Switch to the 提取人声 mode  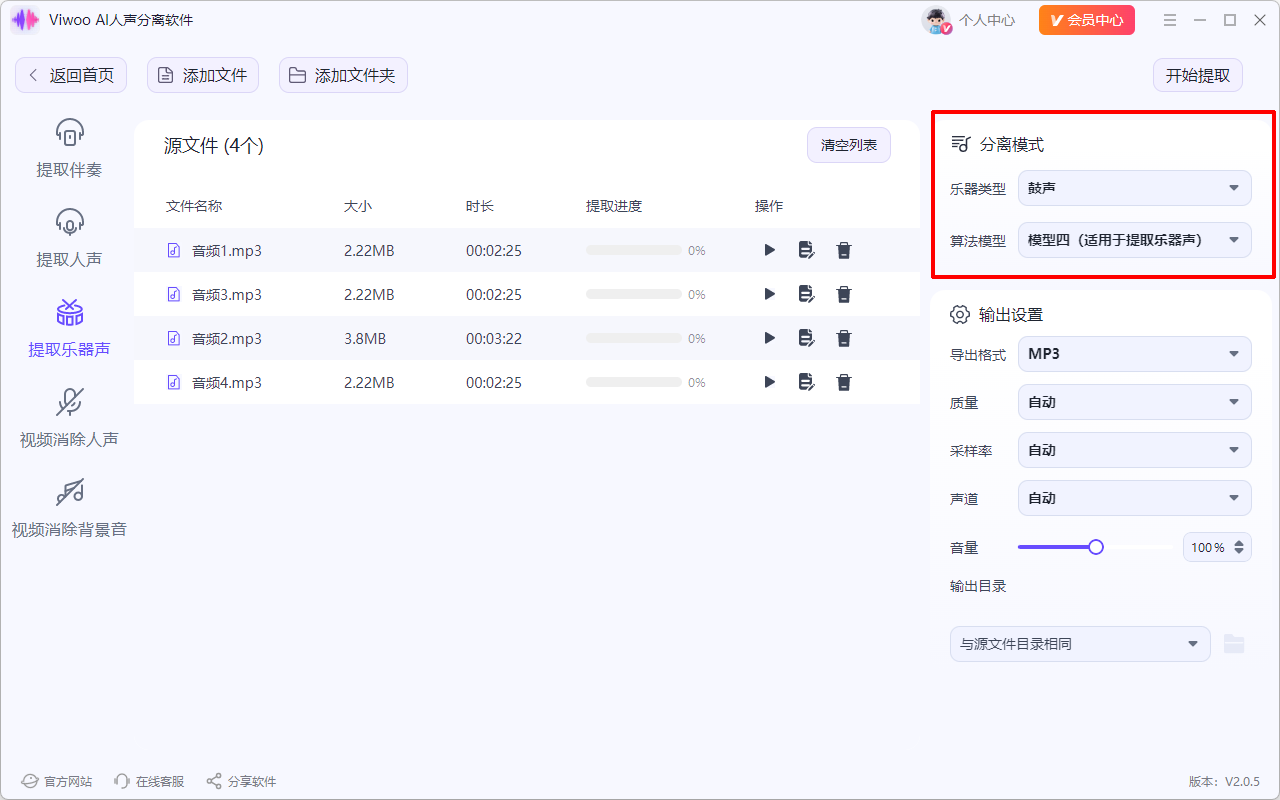click(x=69, y=239)
